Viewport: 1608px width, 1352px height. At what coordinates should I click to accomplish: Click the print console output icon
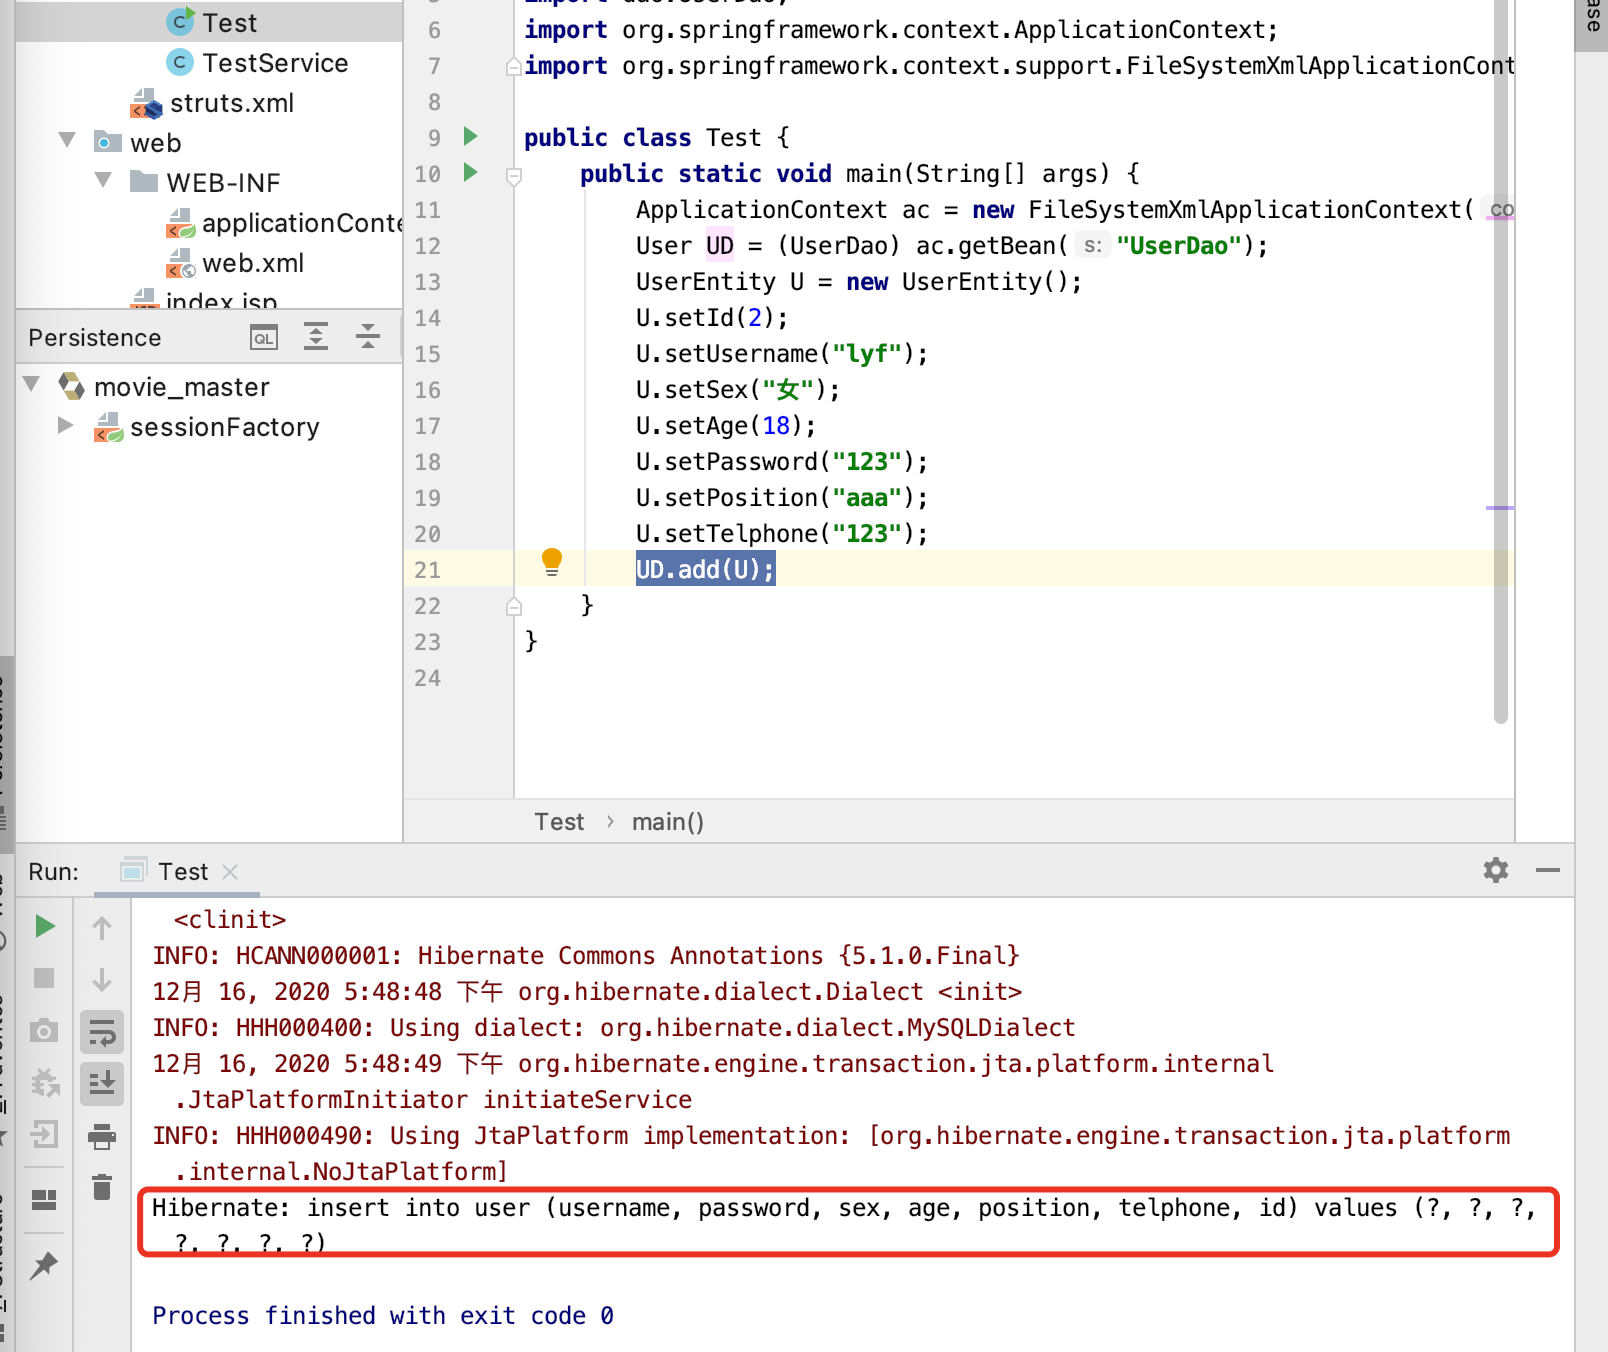point(102,1136)
